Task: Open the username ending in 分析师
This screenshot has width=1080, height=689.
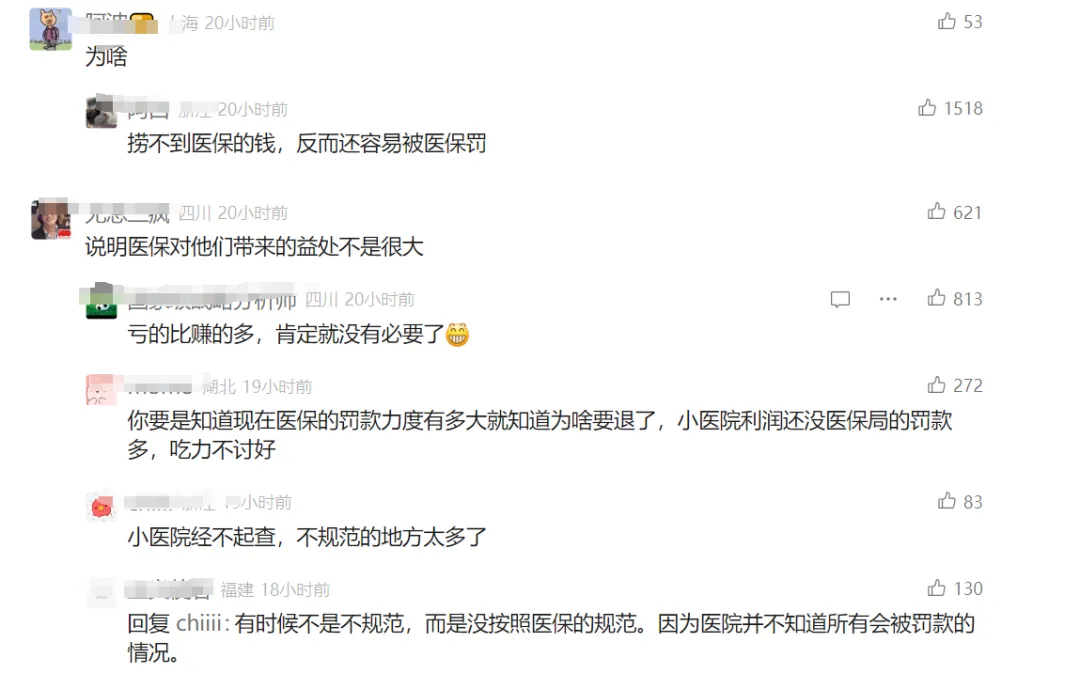Action: coord(212,300)
